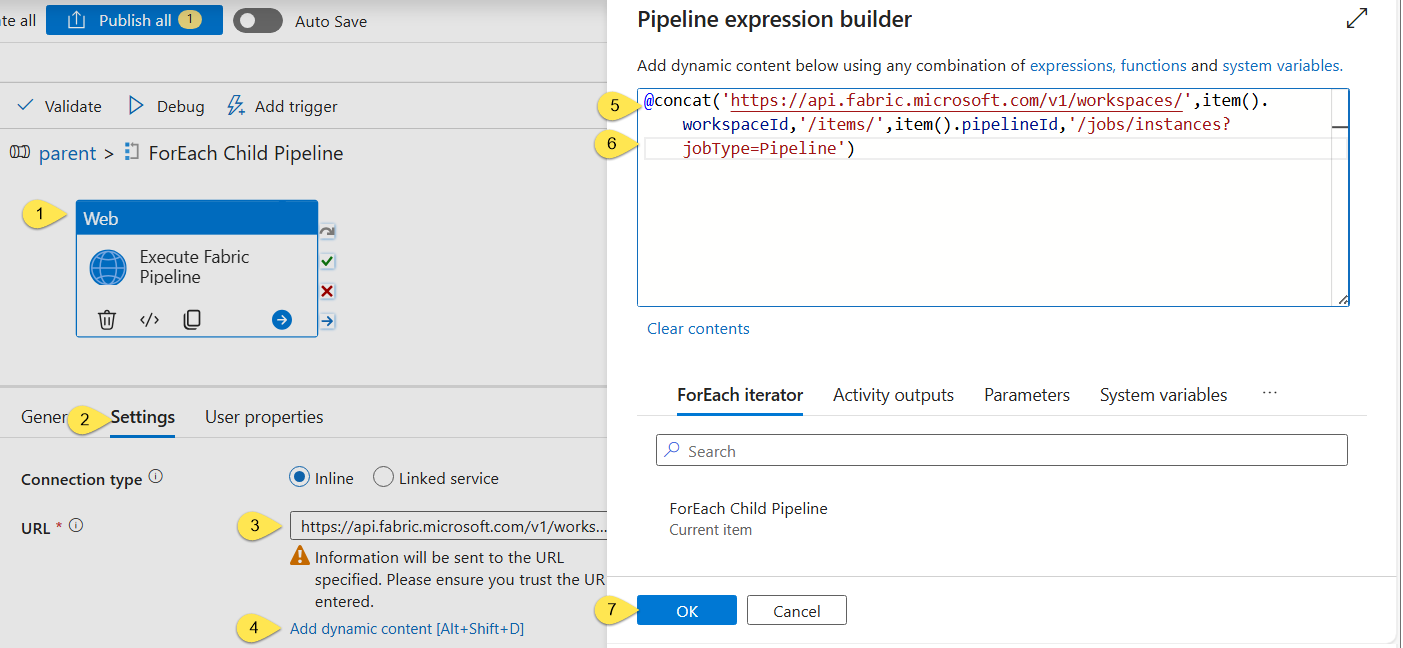Open the Activity outputs tab
The height and width of the screenshot is (648, 1403).
pos(893,395)
